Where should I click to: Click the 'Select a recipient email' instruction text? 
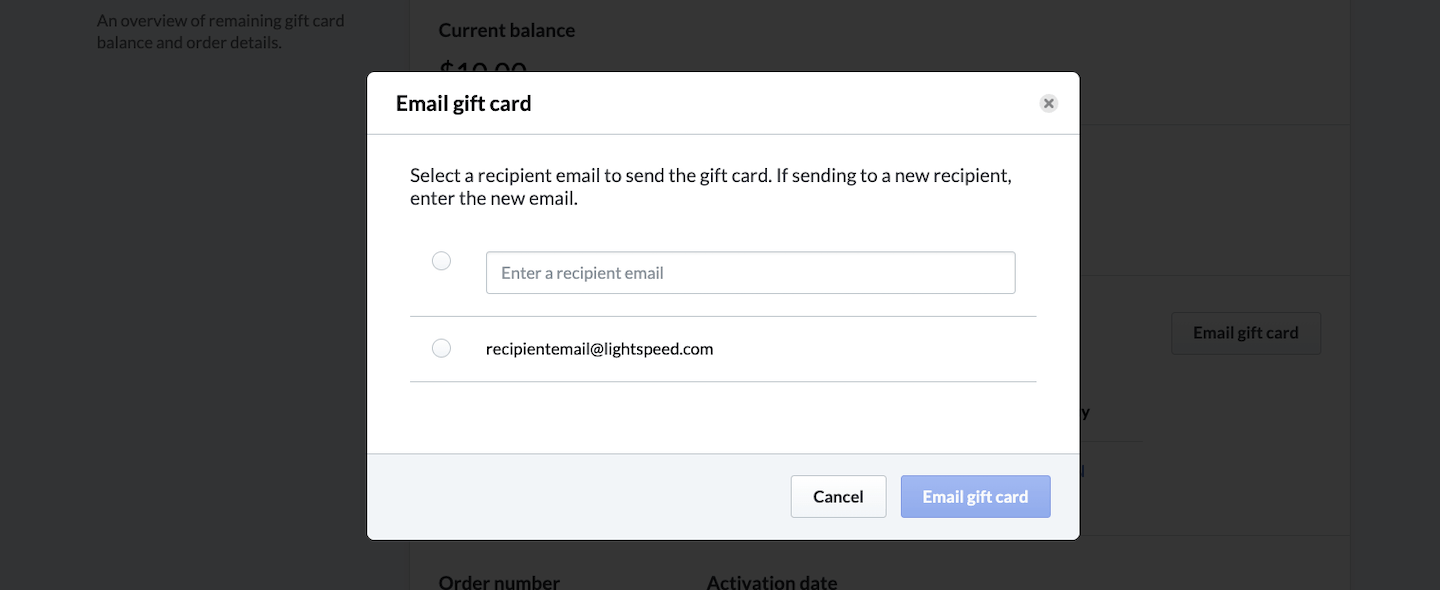(710, 187)
